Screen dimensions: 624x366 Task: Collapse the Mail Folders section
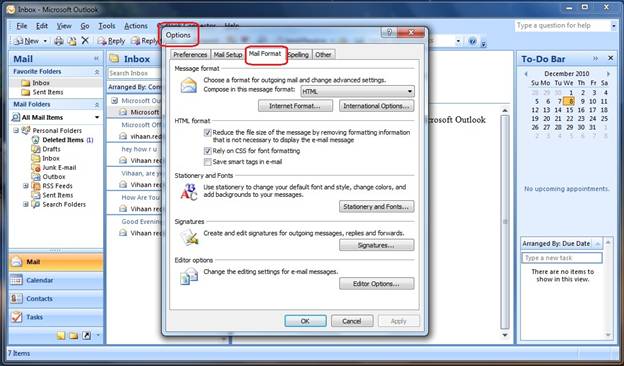coord(97,105)
